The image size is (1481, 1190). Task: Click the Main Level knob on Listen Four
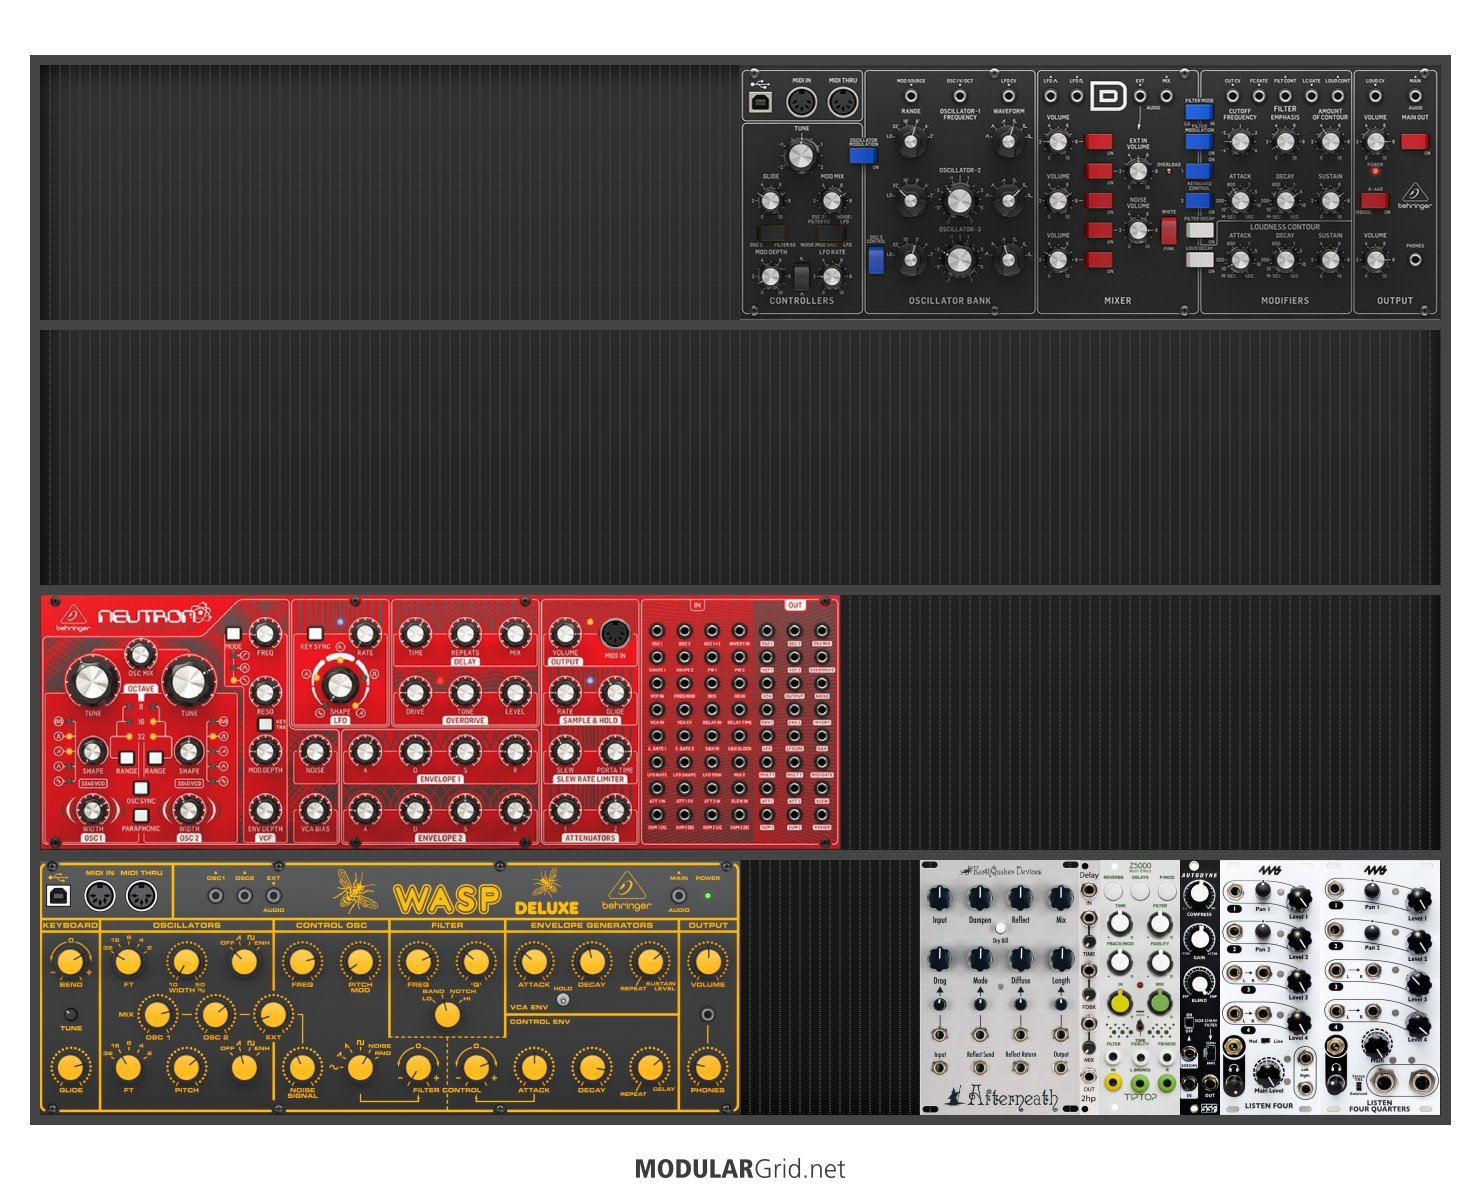click(x=1268, y=1071)
